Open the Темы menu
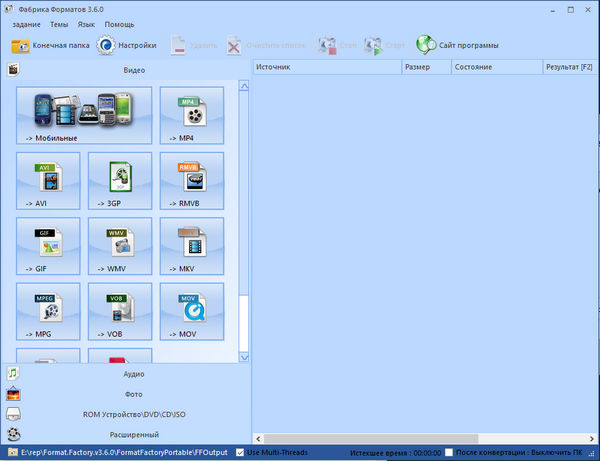 (x=59, y=24)
